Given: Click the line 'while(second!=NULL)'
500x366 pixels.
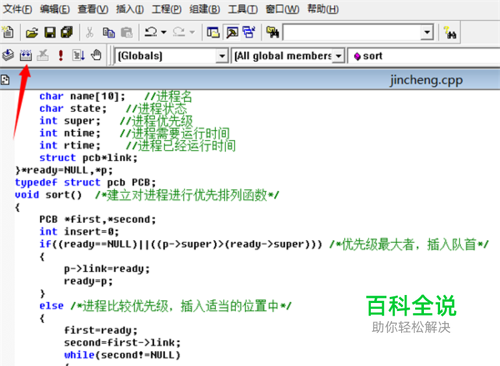Looking at the screenshot, I should (x=122, y=355).
